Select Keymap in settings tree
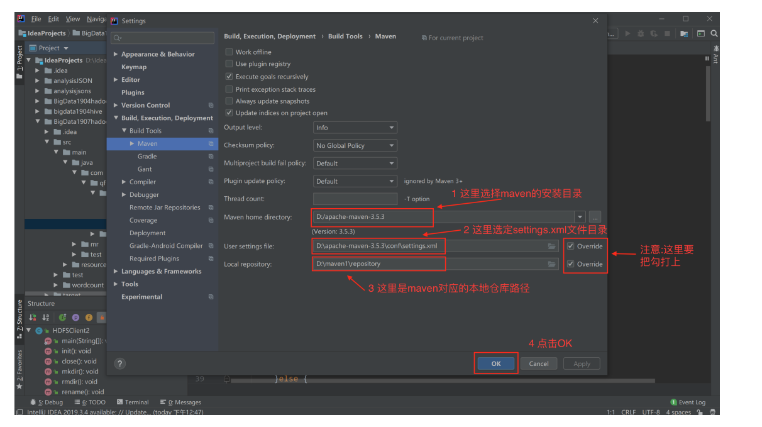This screenshot has height=427, width=762. (134, 67)
